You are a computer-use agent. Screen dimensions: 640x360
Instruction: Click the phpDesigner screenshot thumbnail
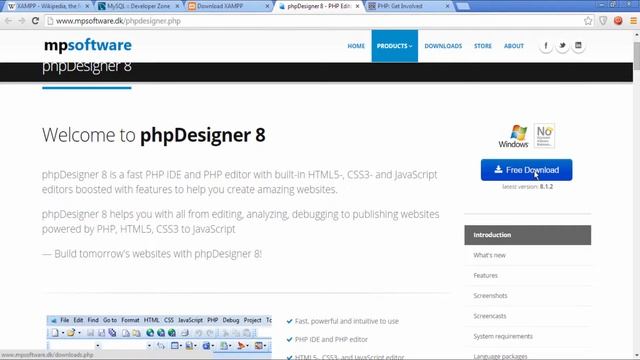[x=159, y=337]
